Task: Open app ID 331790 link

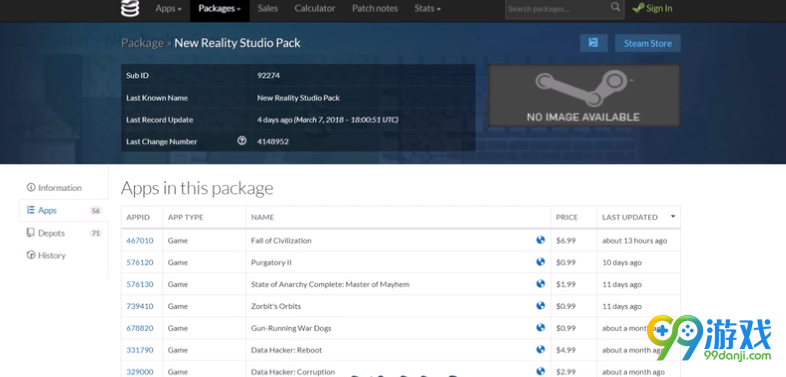Action: pyautogui.click(x=140, y=350)
